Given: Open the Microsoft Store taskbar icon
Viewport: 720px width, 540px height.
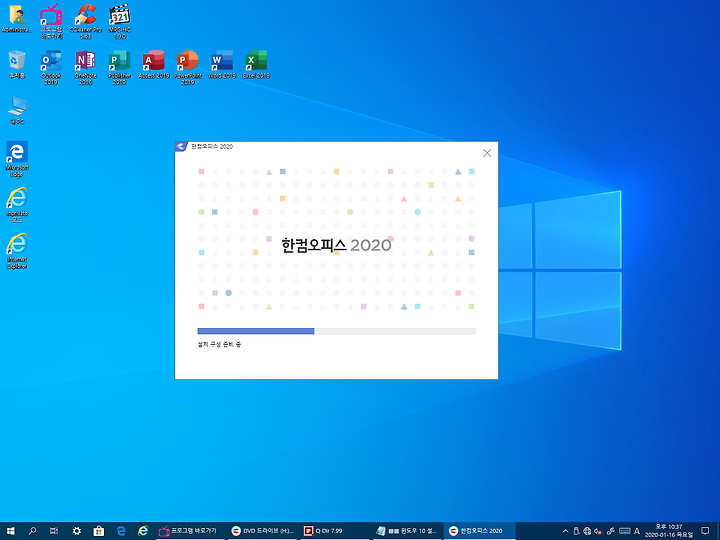Looking at the screenshot, I should click(99, 531).
